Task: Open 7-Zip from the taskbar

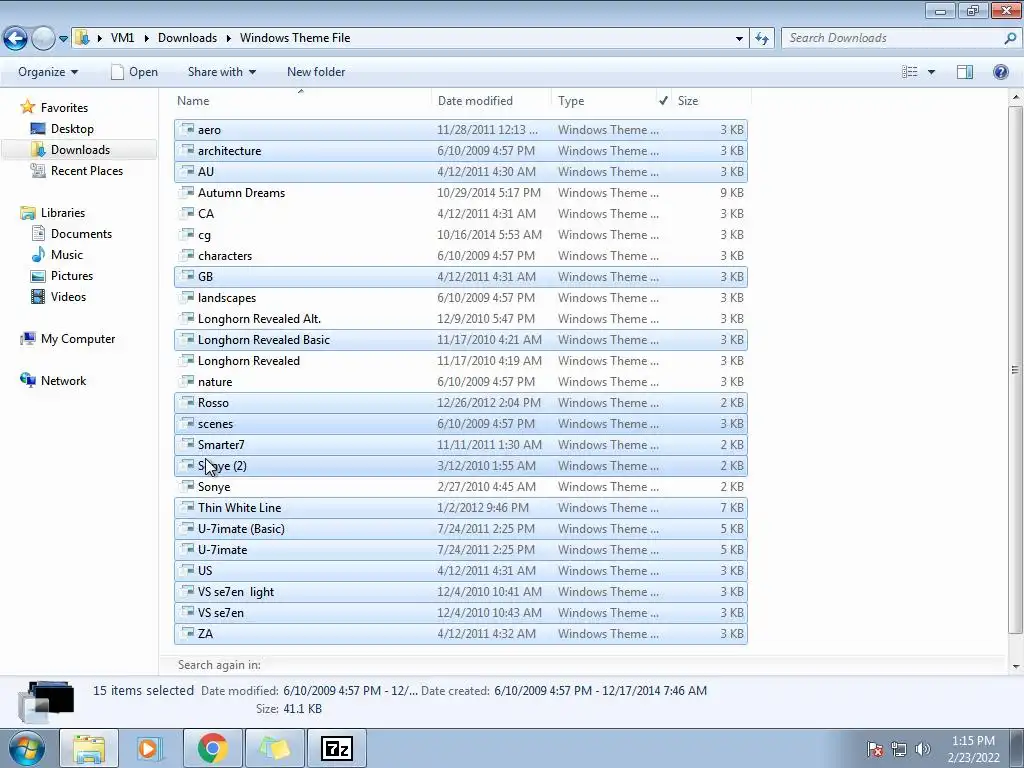Action: pos(337,748)
